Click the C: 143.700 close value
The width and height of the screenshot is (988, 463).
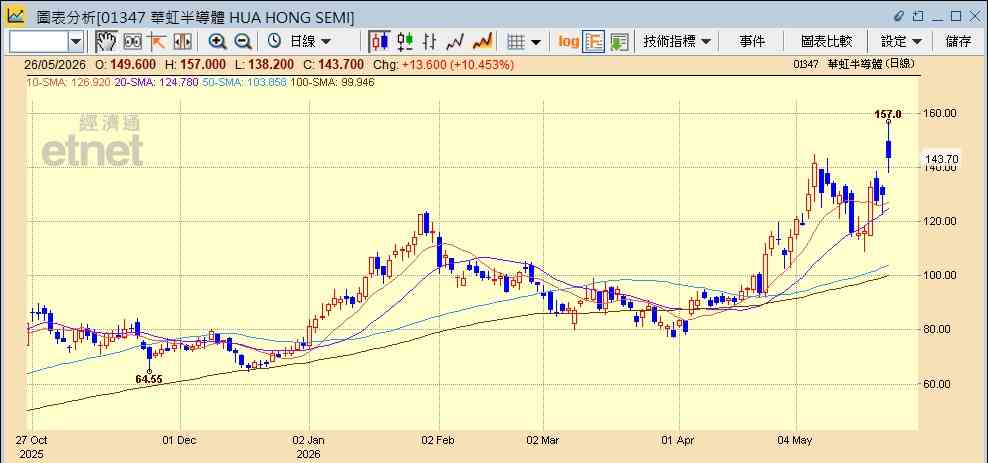(333, 64)
